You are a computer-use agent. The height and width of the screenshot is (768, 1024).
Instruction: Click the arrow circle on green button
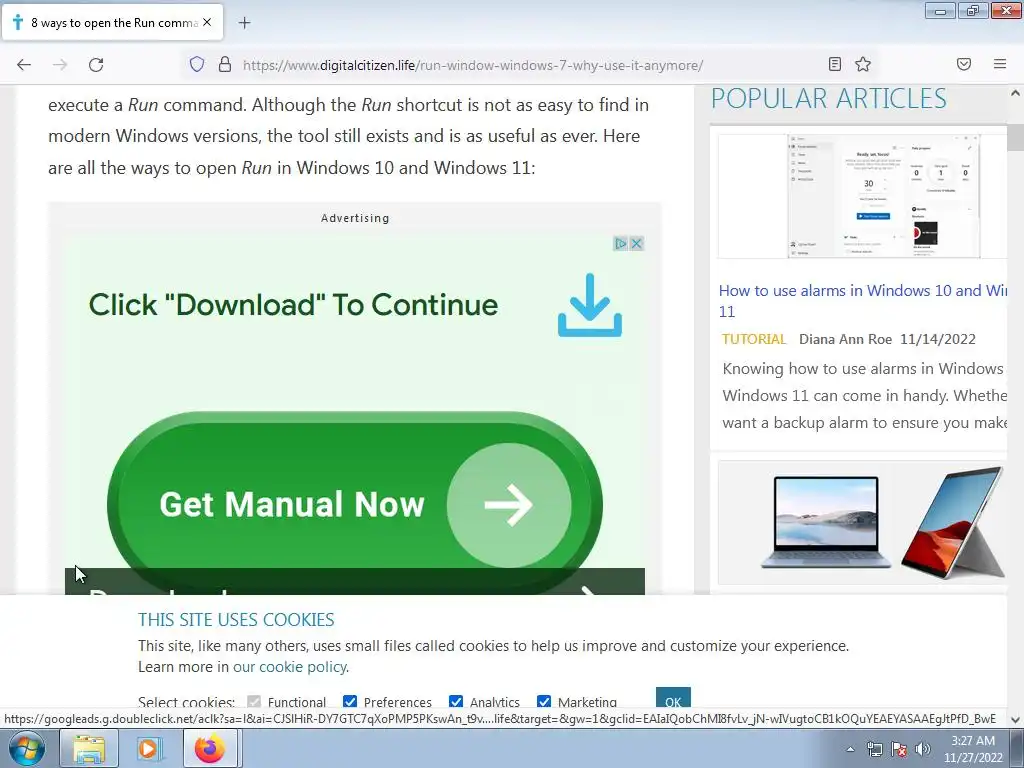click(x=509, y=505)
